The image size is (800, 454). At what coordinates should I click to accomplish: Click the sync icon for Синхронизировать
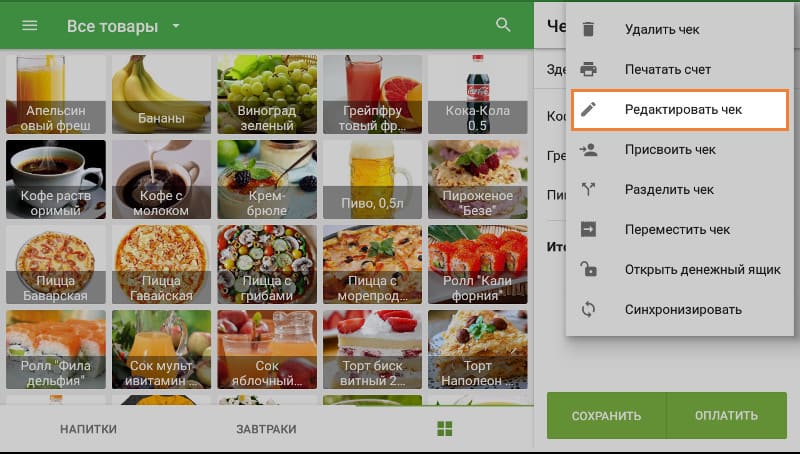point(589,310)
